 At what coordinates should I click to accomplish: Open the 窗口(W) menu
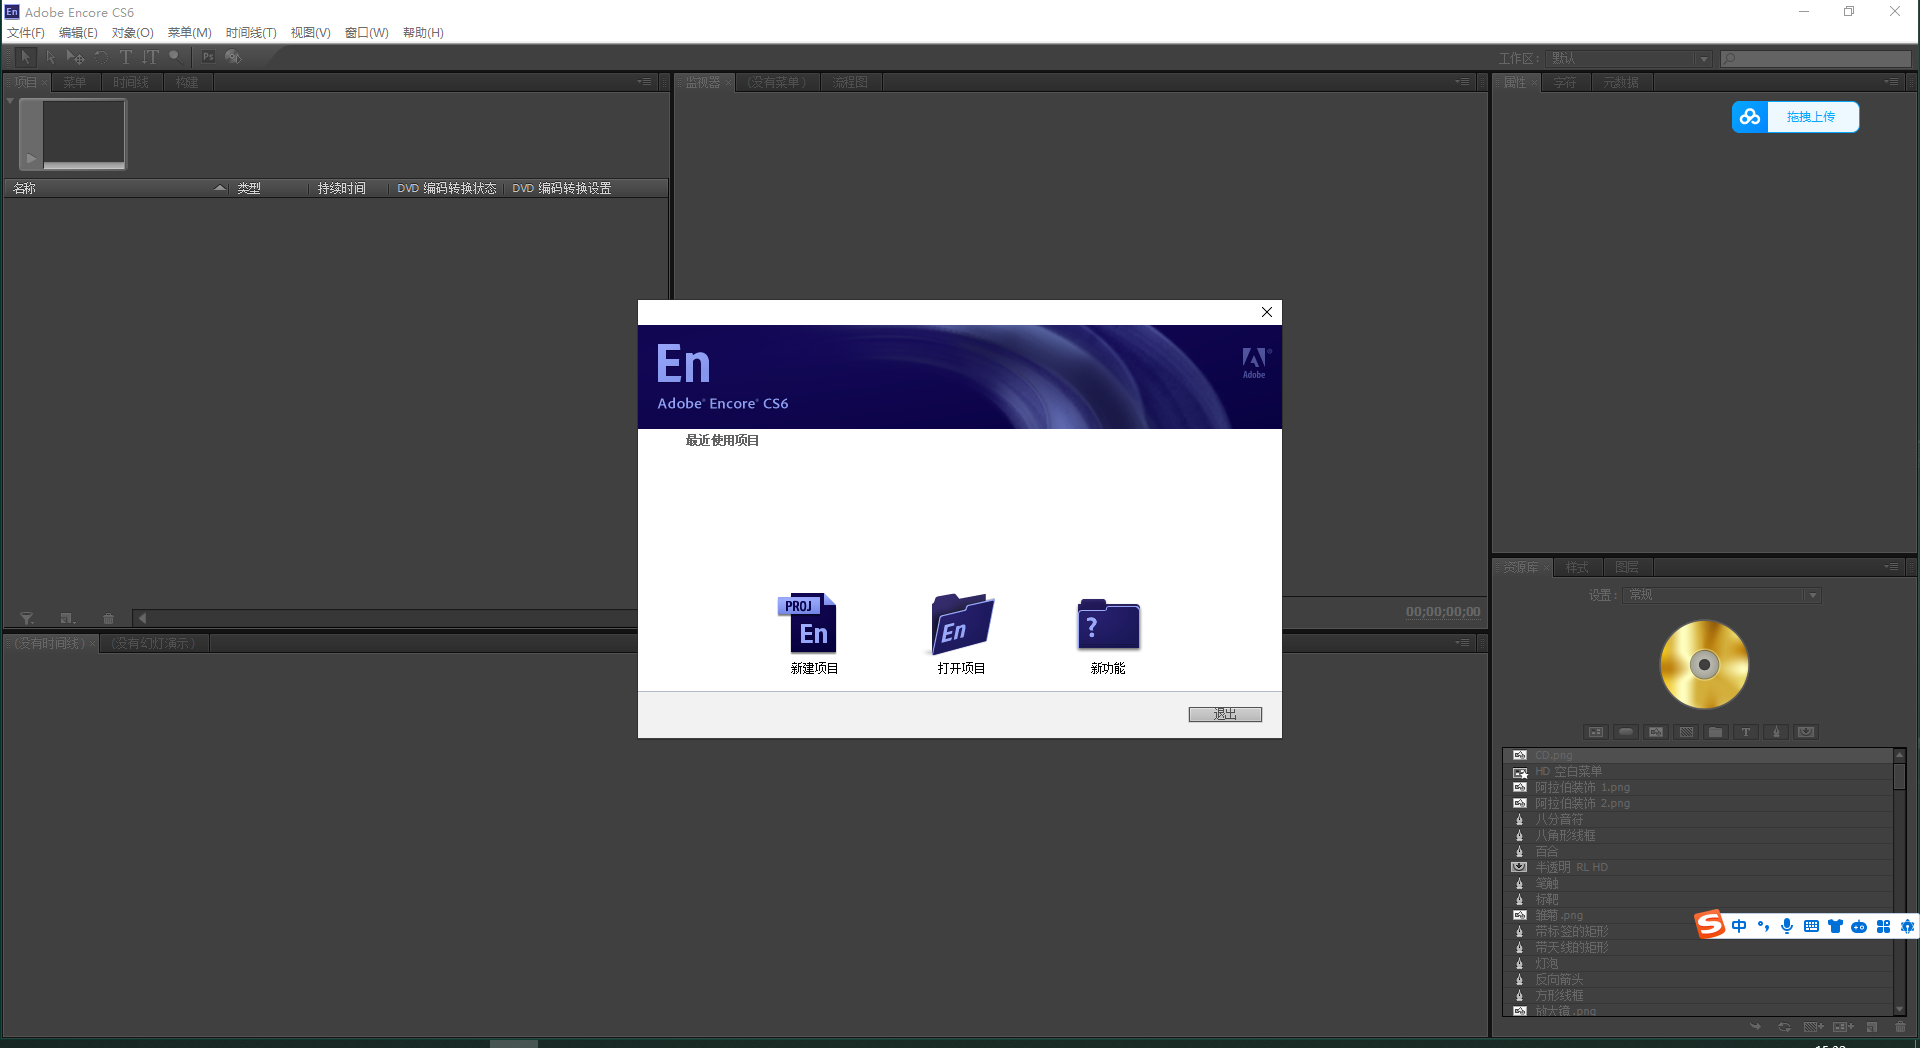click(366, 33)
